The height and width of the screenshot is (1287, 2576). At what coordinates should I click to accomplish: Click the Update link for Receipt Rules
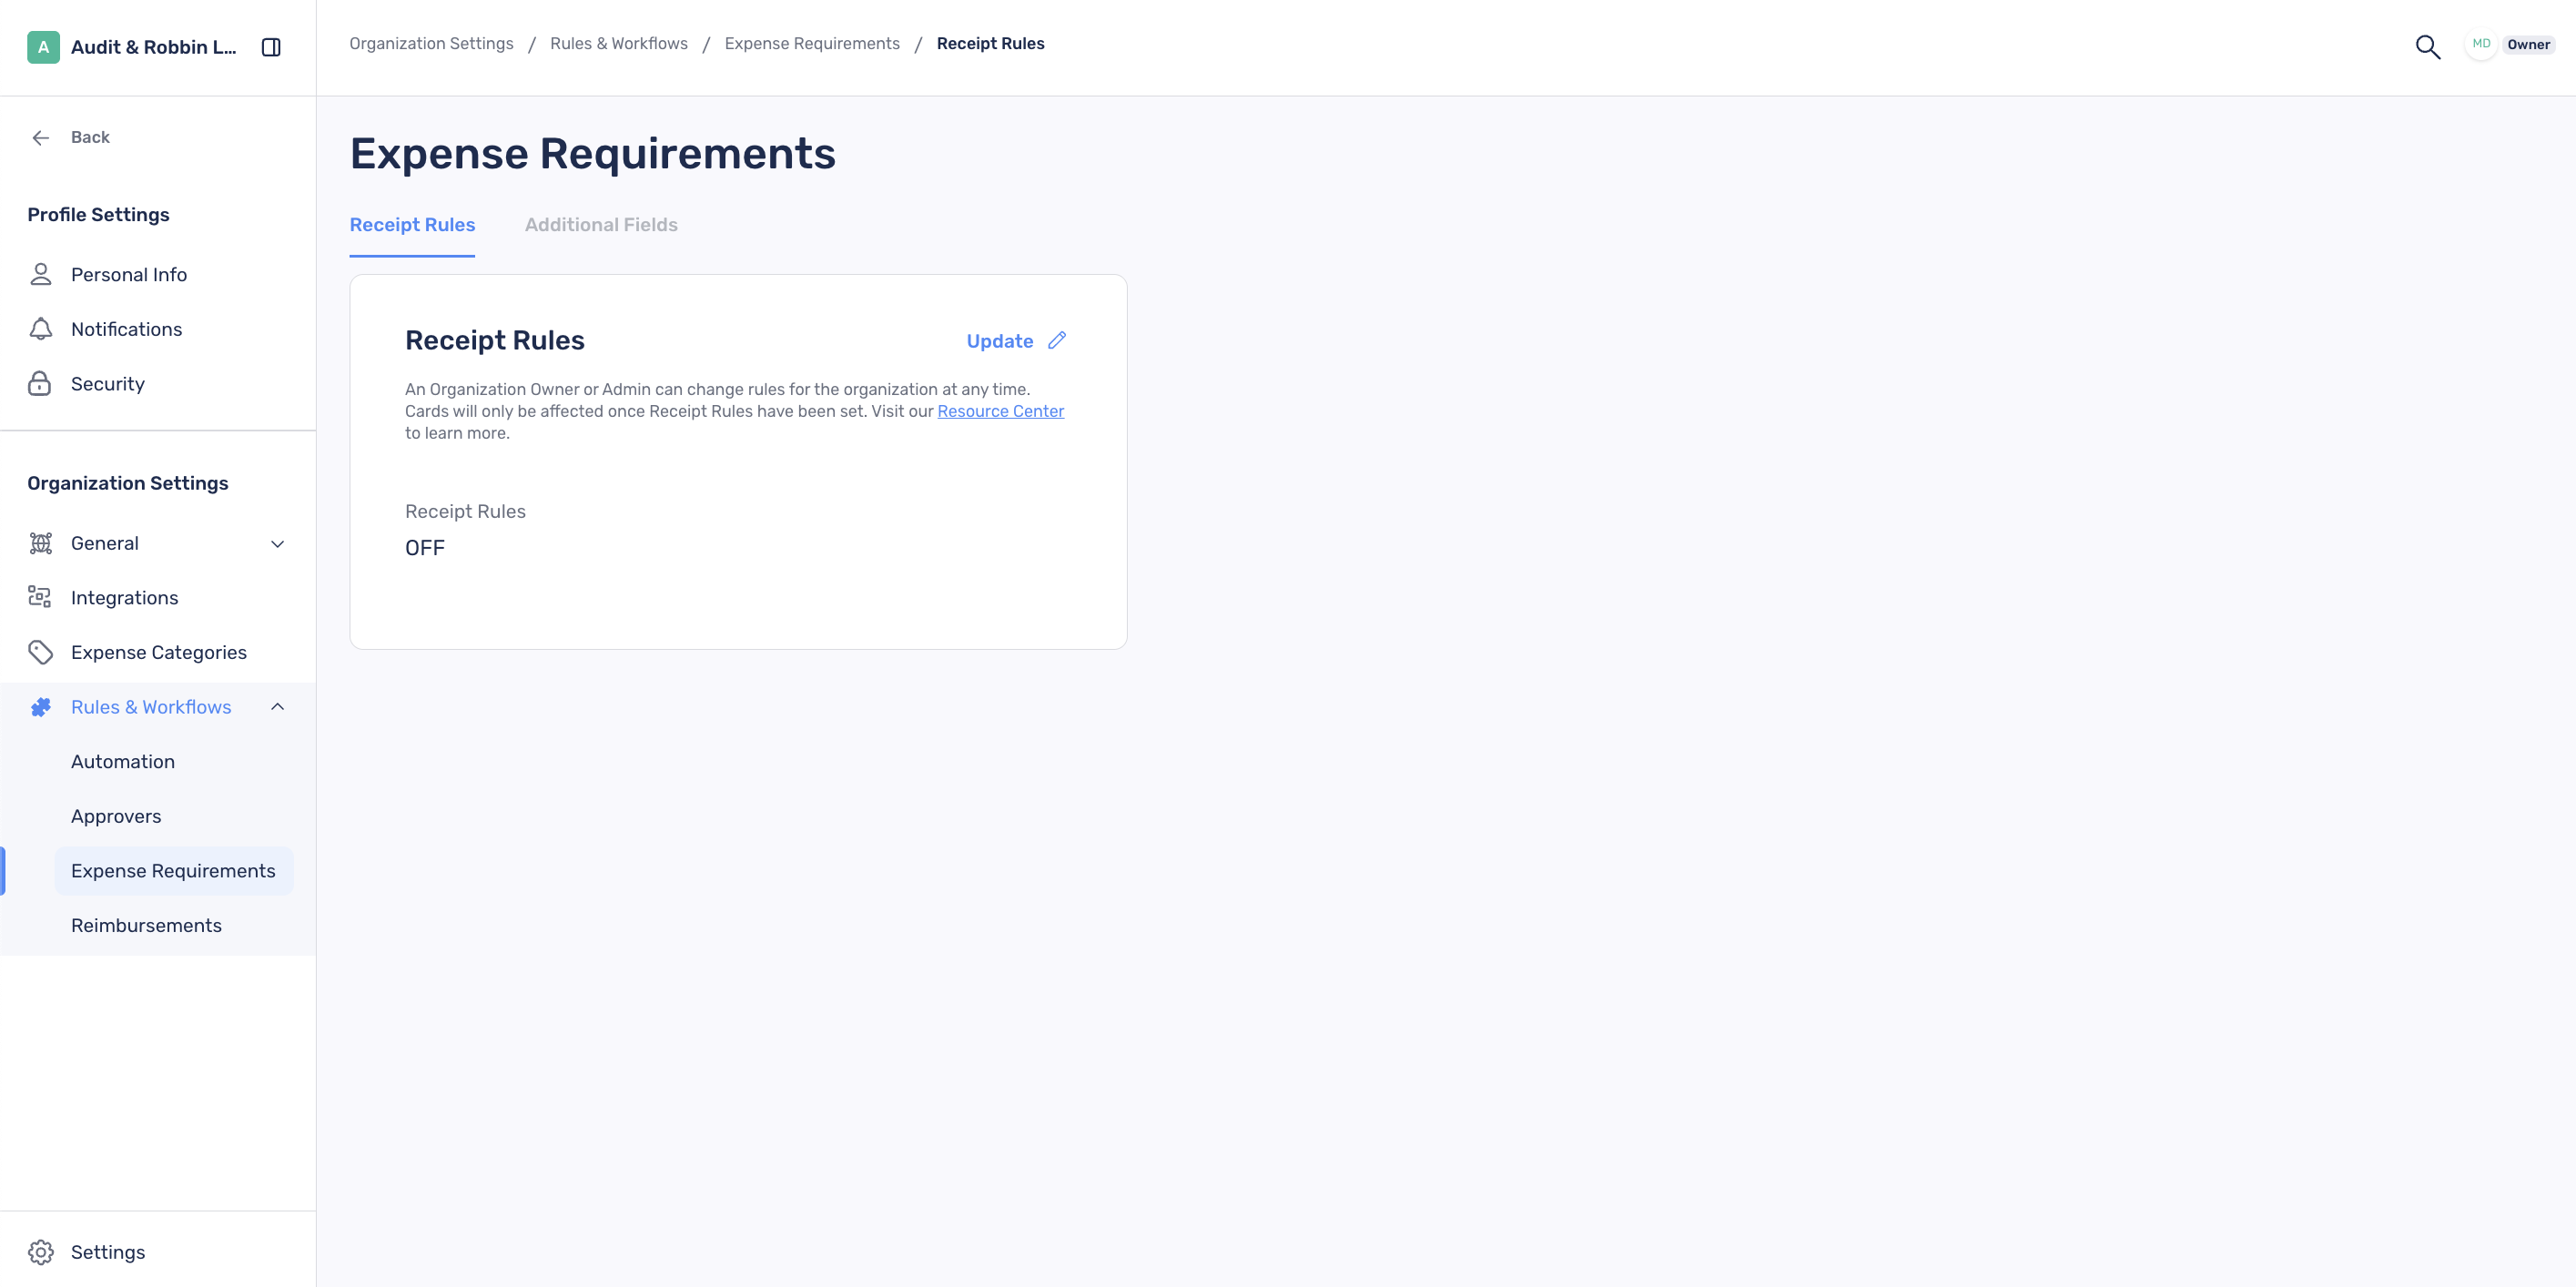pos(999,341)
